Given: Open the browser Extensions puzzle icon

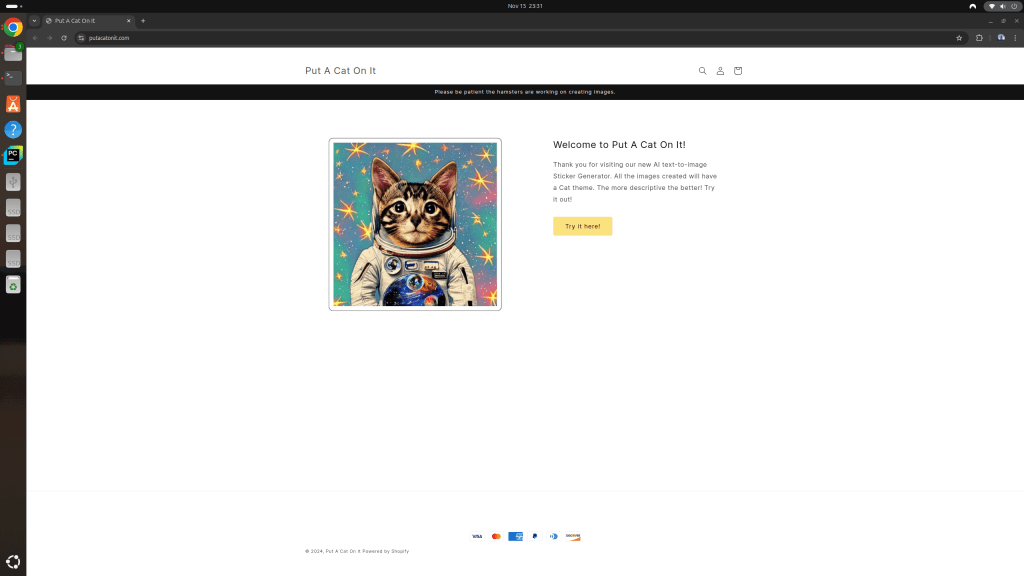Looking at the screenshot, I should 979,38.
